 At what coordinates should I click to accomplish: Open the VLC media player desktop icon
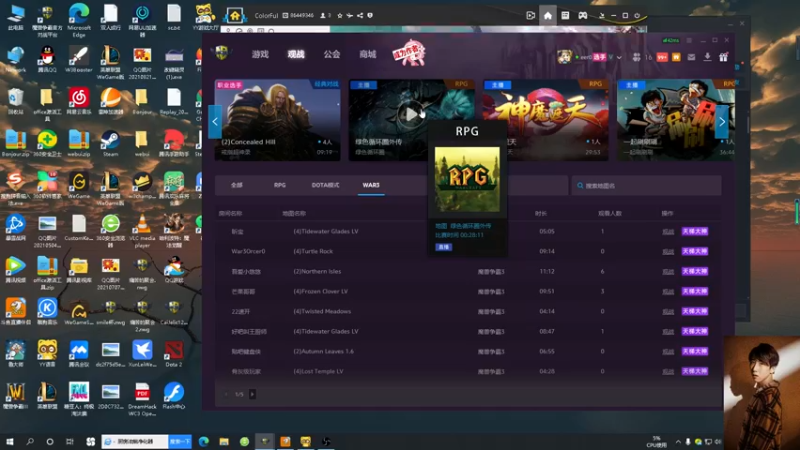click(142, 230)
